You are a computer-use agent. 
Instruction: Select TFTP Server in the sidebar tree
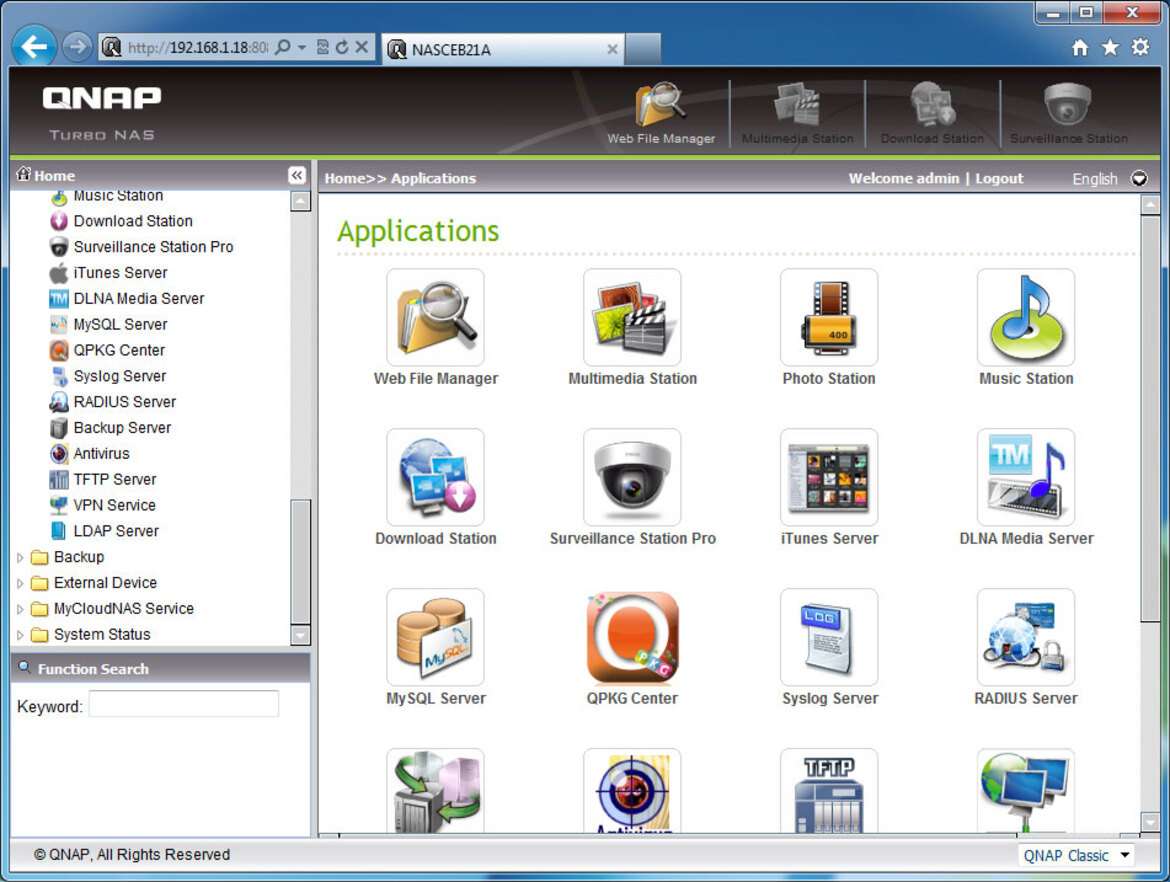[115, 479]
